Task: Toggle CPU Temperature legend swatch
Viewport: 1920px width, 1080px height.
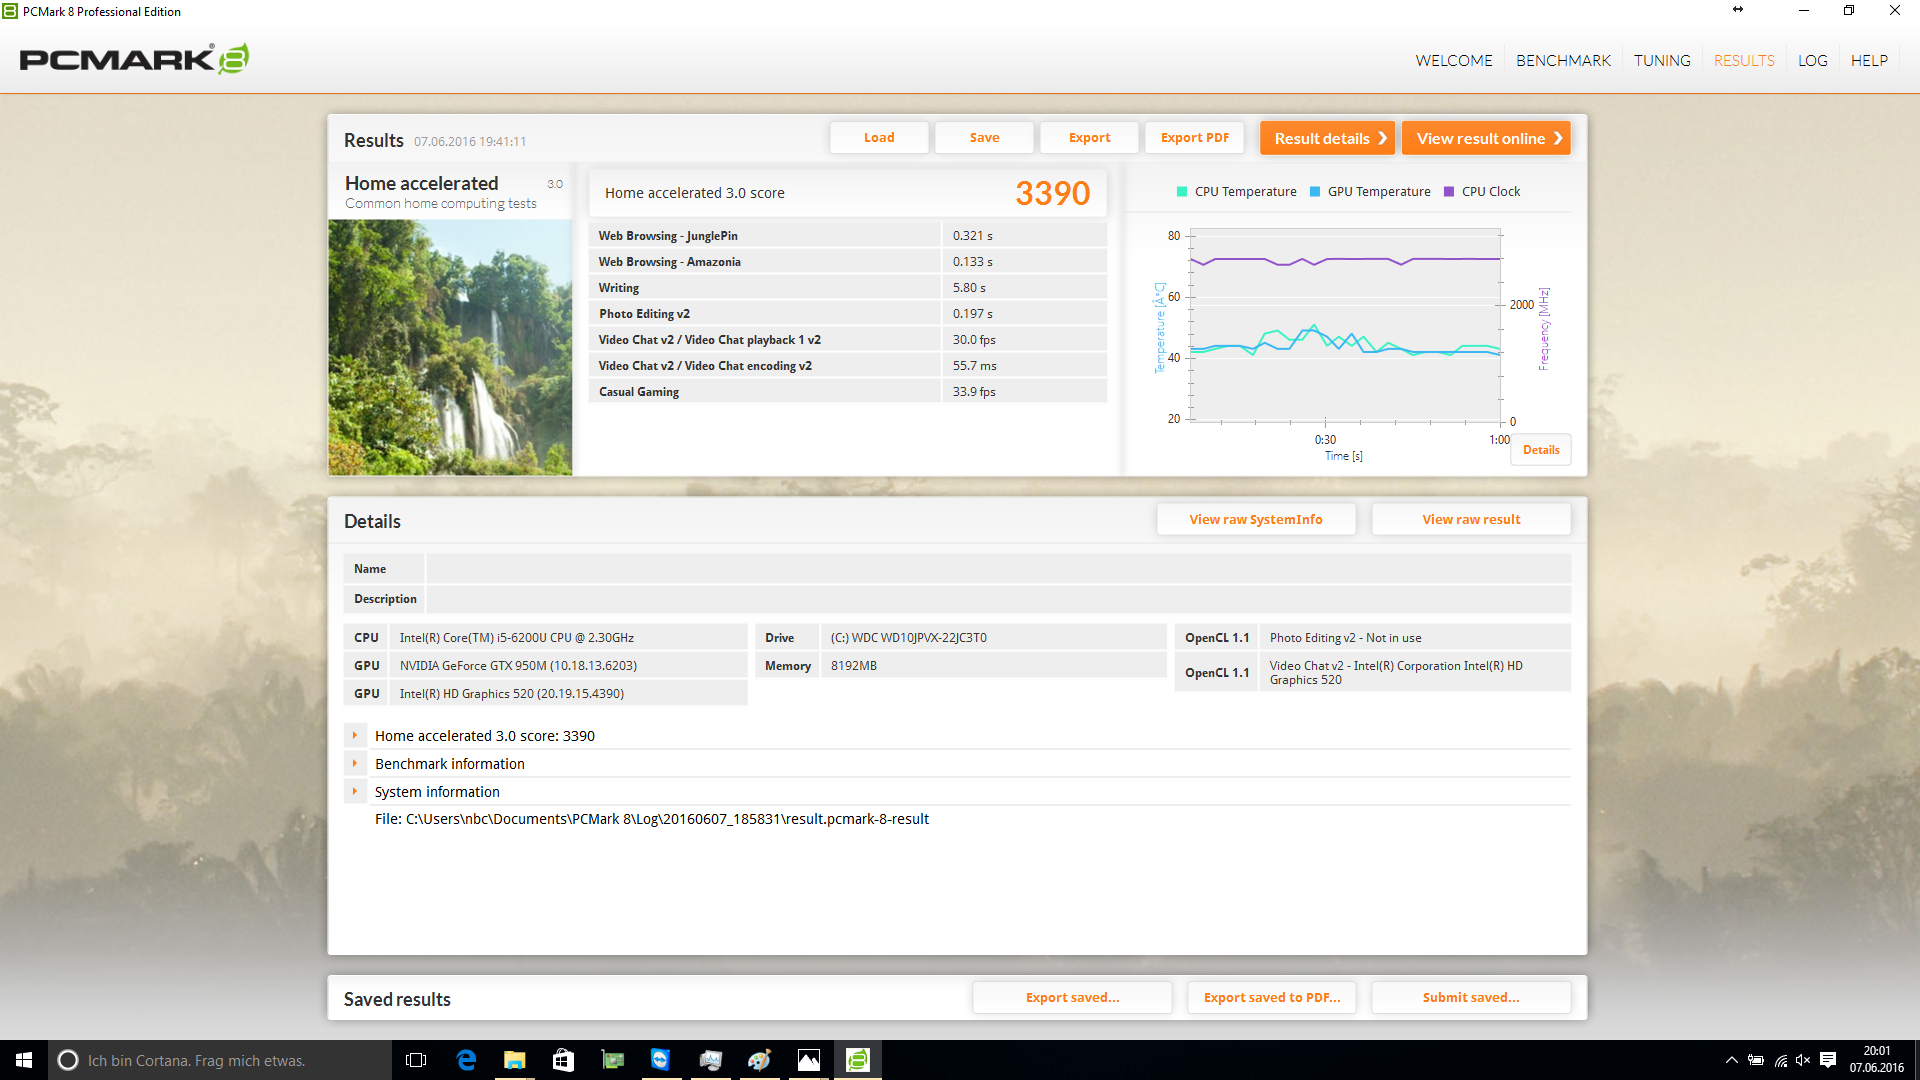Action: tap(1182, 192)
